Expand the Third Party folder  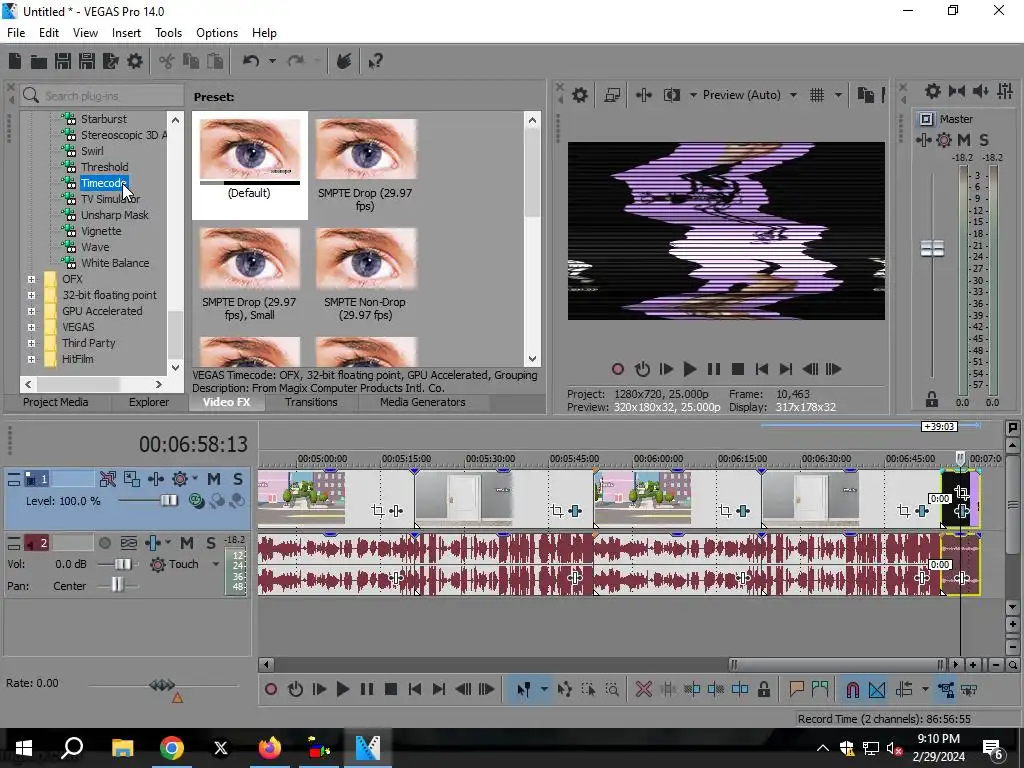[x=31, y=343]
